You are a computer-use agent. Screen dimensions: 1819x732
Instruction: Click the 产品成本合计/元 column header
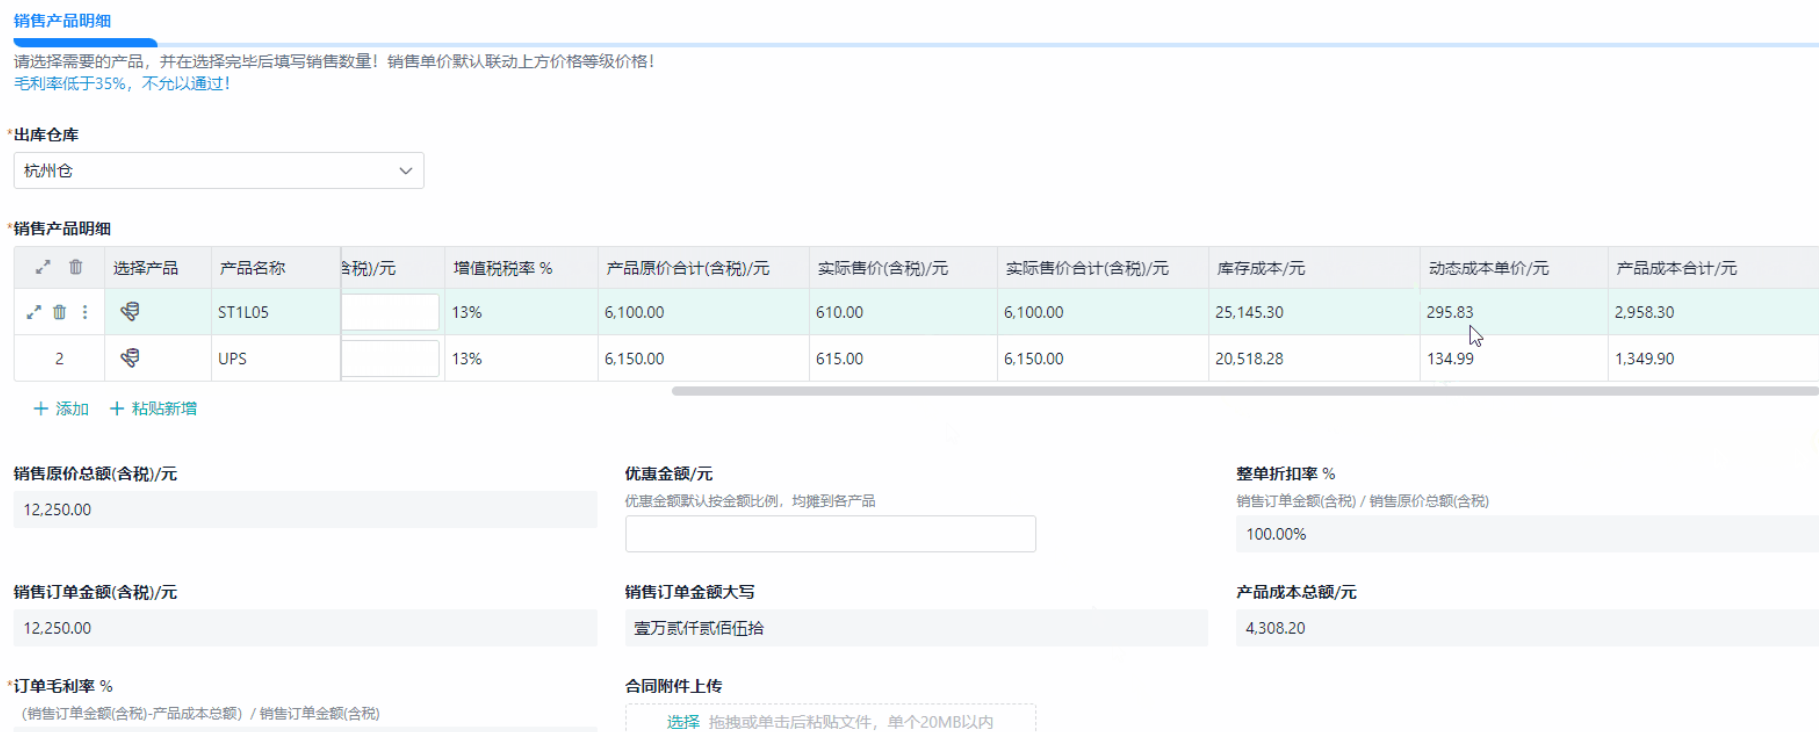[1713, 268]
